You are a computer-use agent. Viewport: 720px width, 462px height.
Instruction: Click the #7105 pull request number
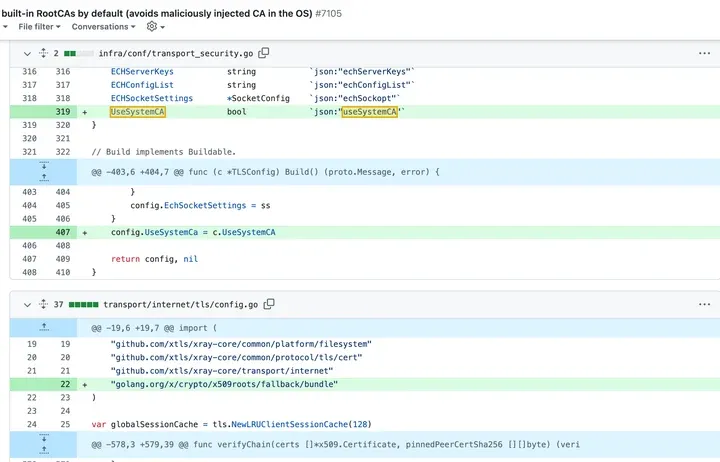tap(328, 13)
